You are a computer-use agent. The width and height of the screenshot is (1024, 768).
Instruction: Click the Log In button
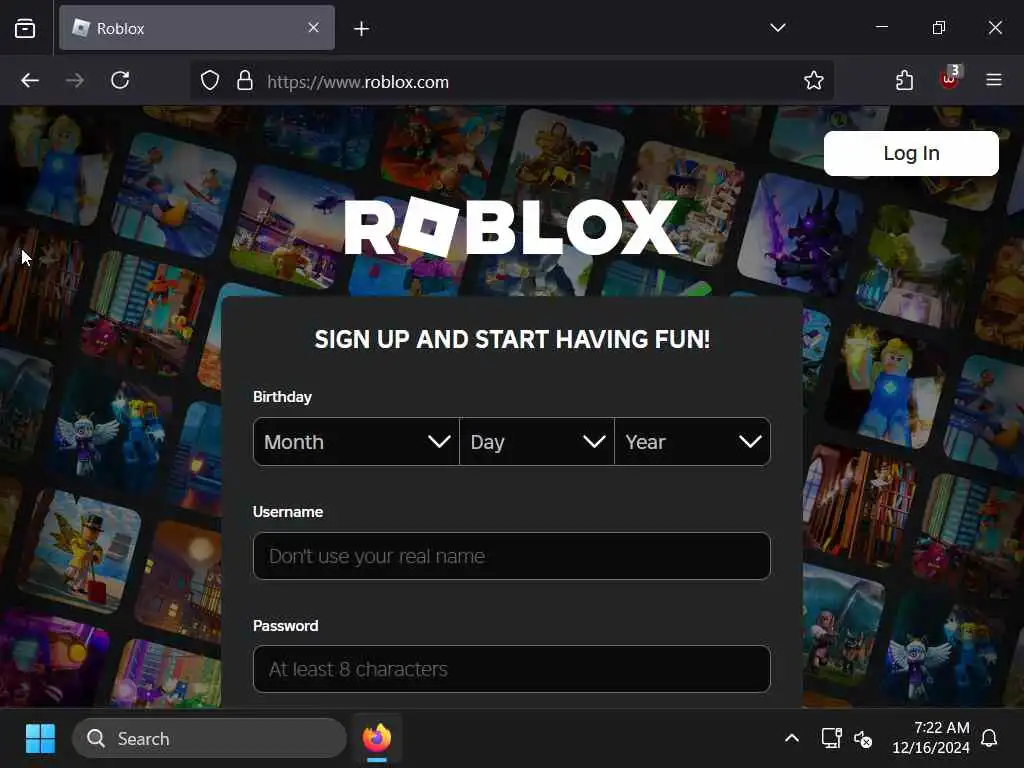(911, 153)
